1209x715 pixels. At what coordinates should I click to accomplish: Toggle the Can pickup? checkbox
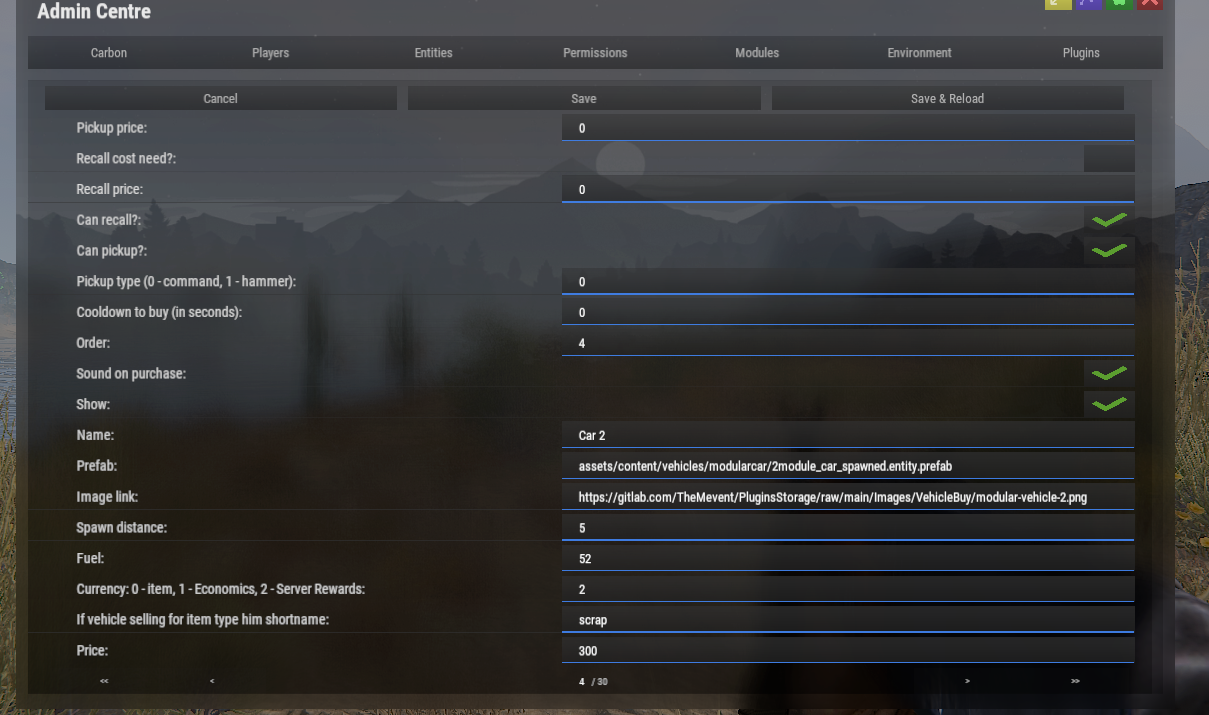(x=1109, y=251)
